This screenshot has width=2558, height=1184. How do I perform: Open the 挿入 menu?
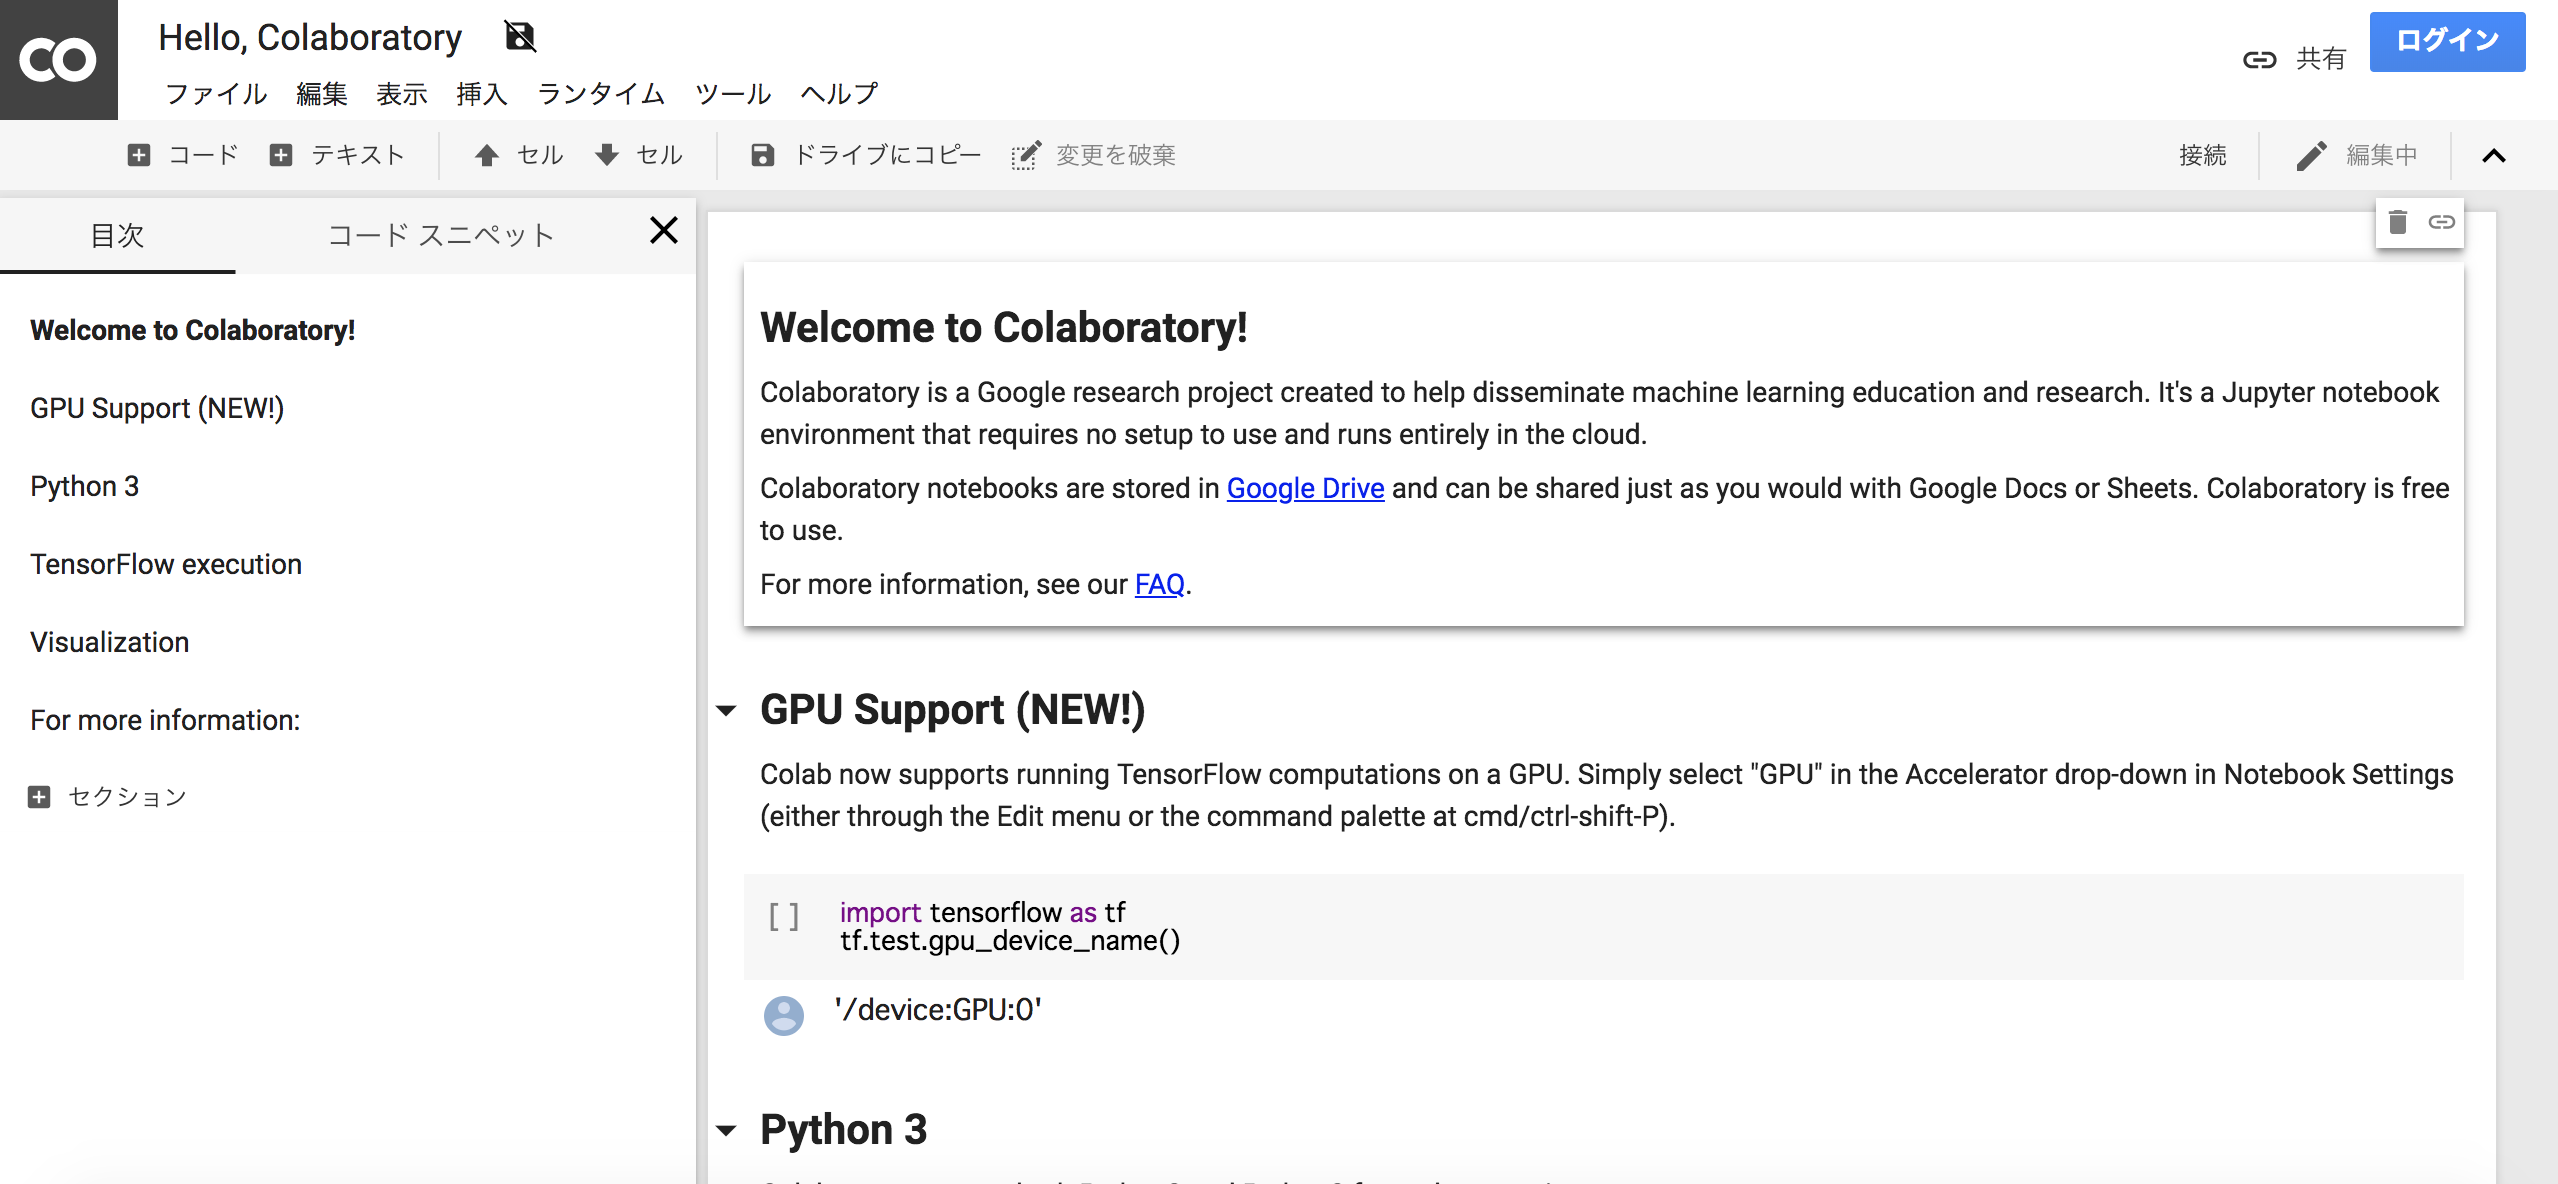[482, 94]
